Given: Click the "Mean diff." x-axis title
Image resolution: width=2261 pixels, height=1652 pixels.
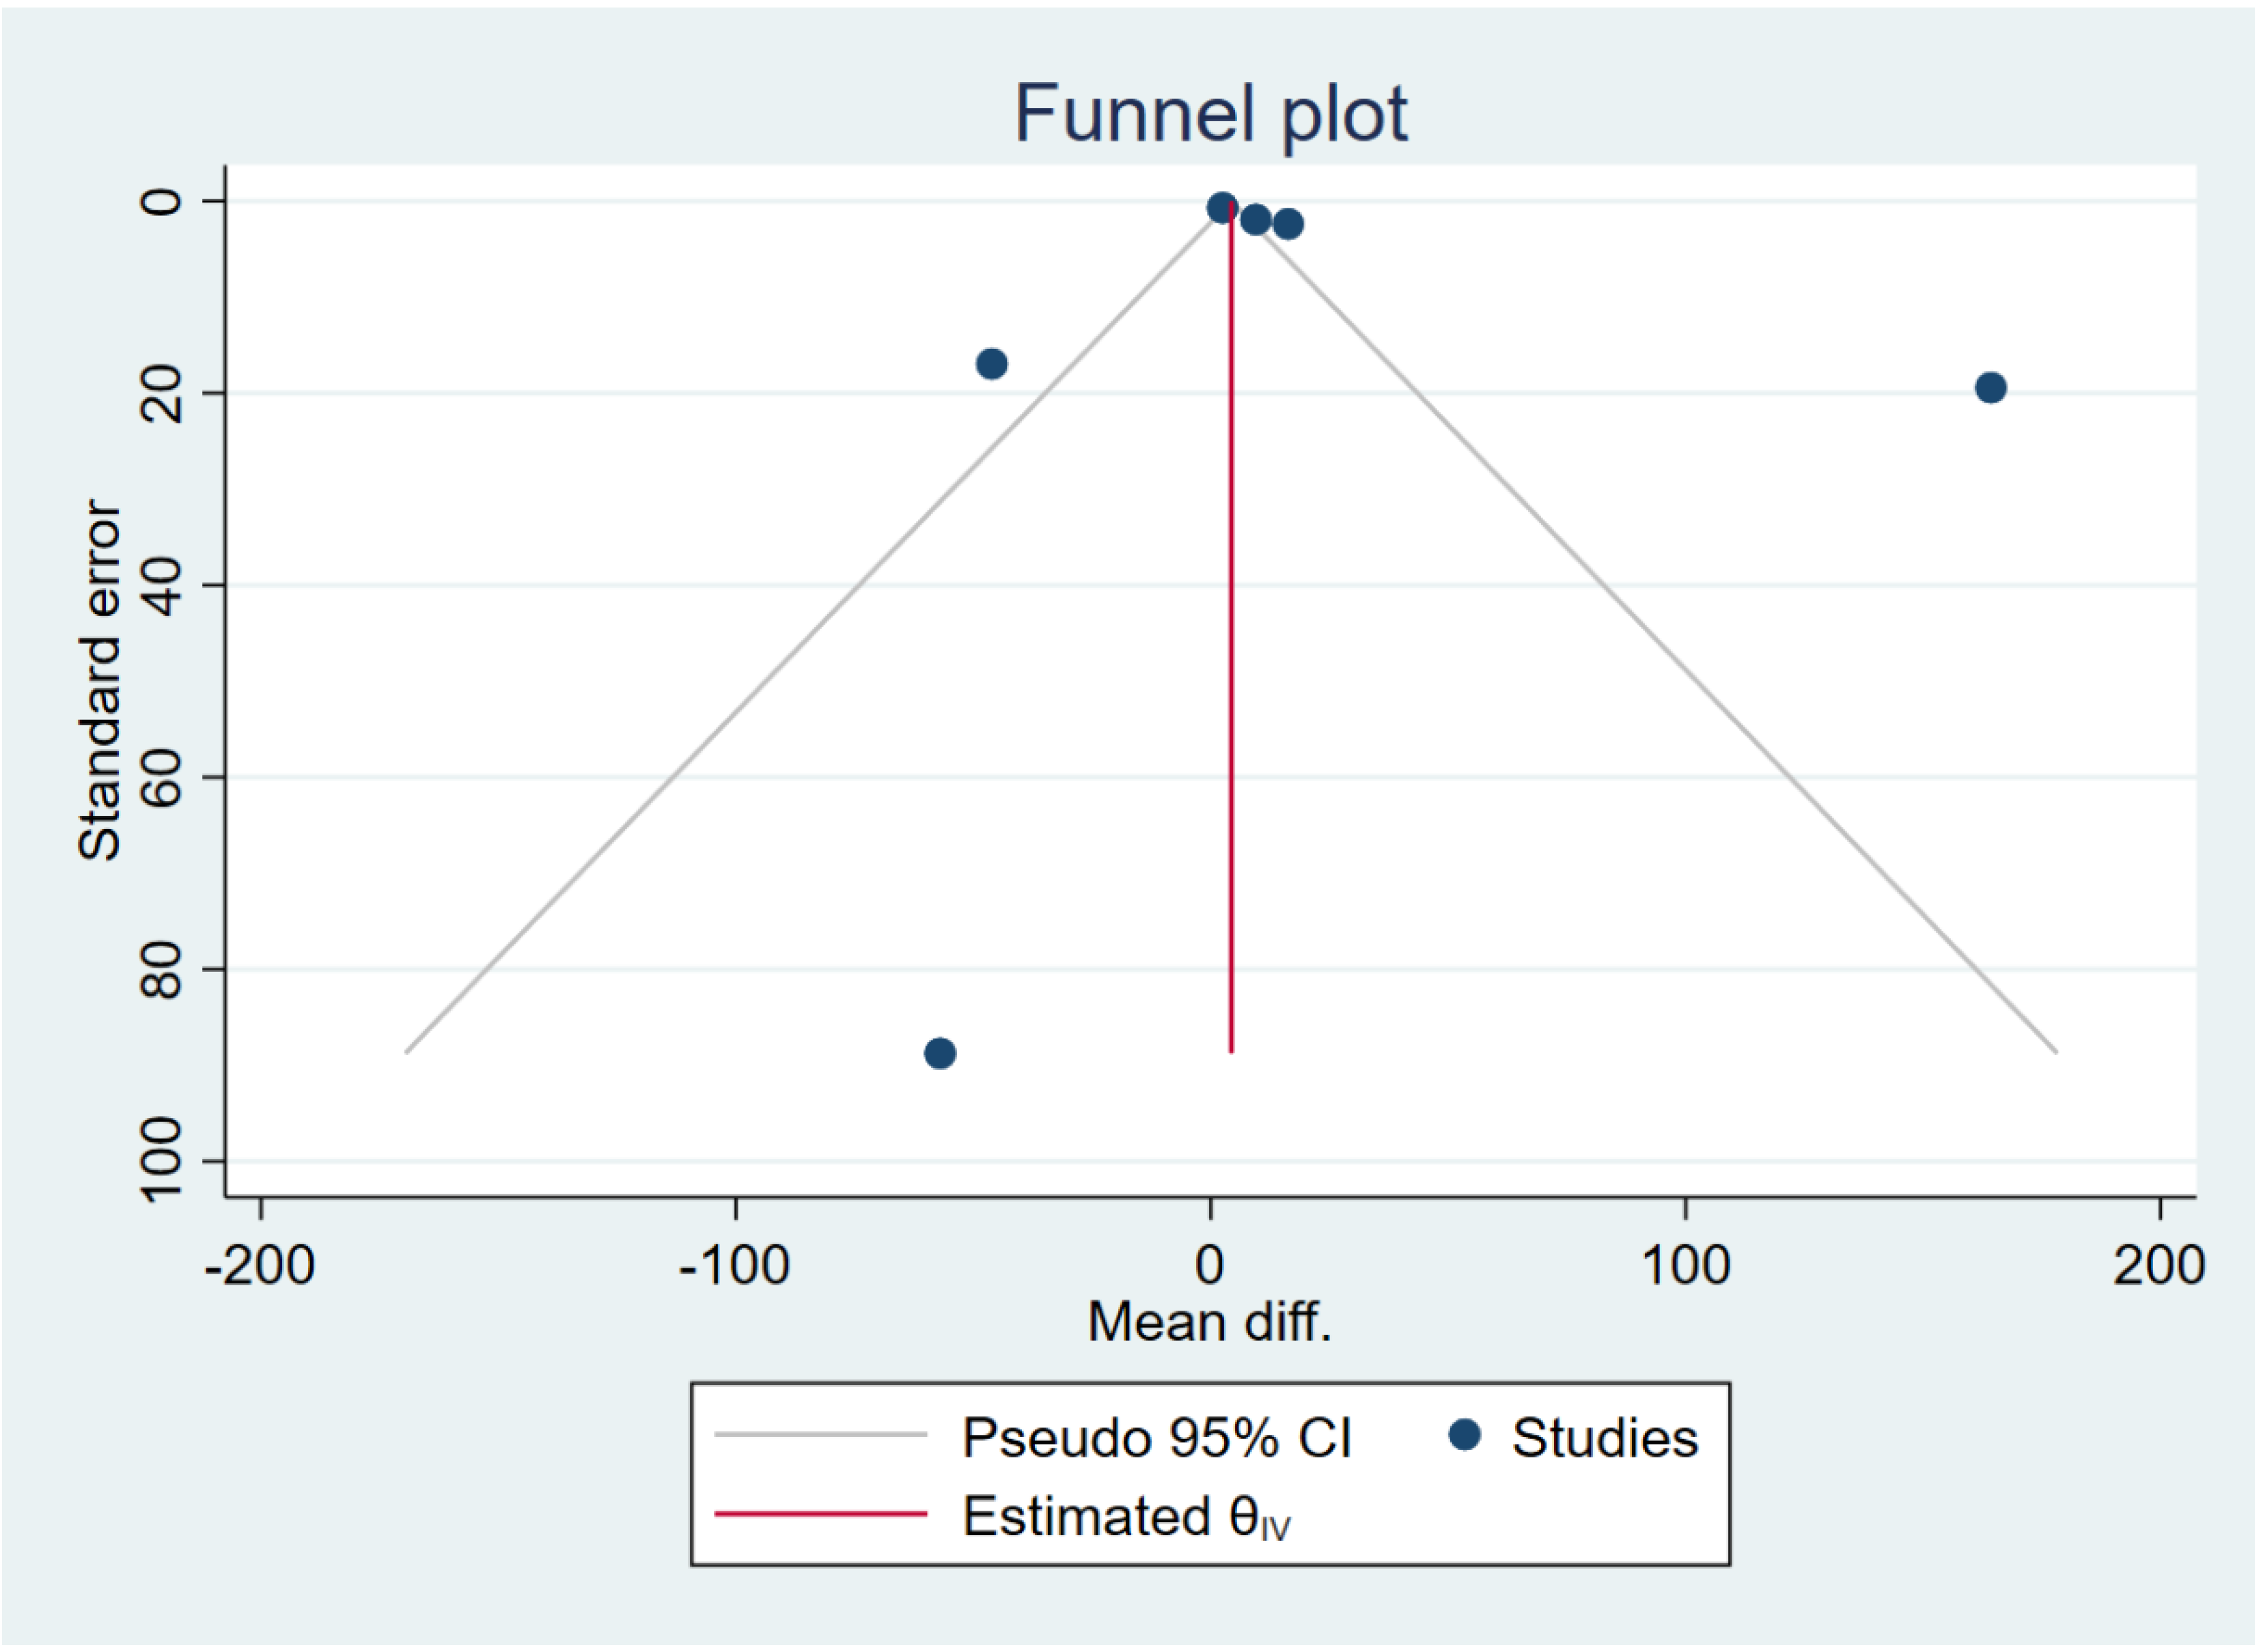Looking at the screenshot, I should coord(1209,1322).
